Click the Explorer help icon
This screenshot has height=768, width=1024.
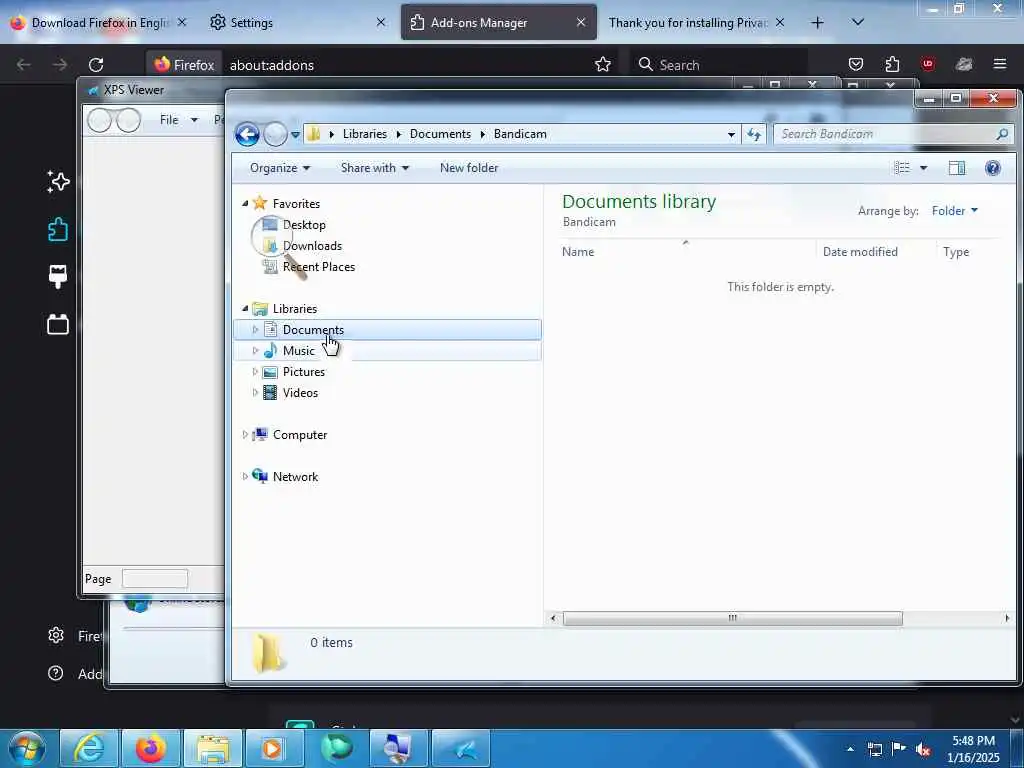pyautogui.click(x=993, y=168)
